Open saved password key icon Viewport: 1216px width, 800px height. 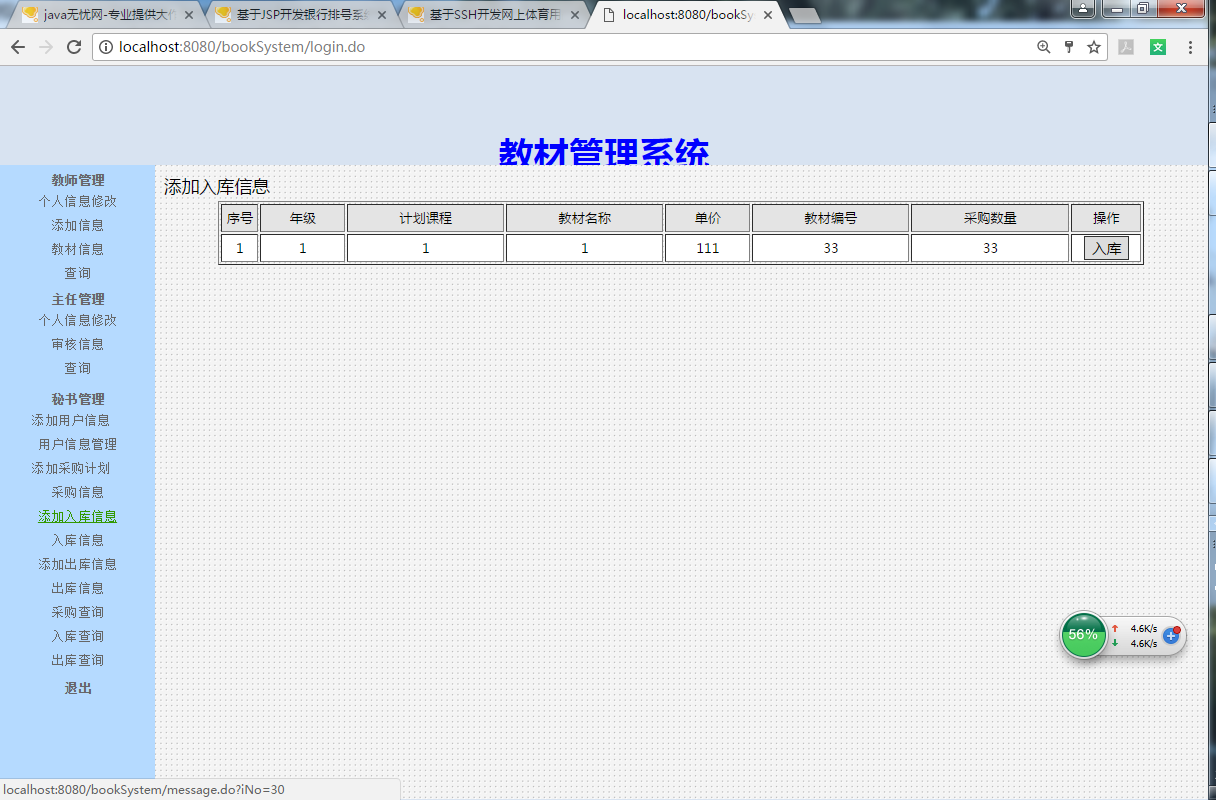[1068, 47]
